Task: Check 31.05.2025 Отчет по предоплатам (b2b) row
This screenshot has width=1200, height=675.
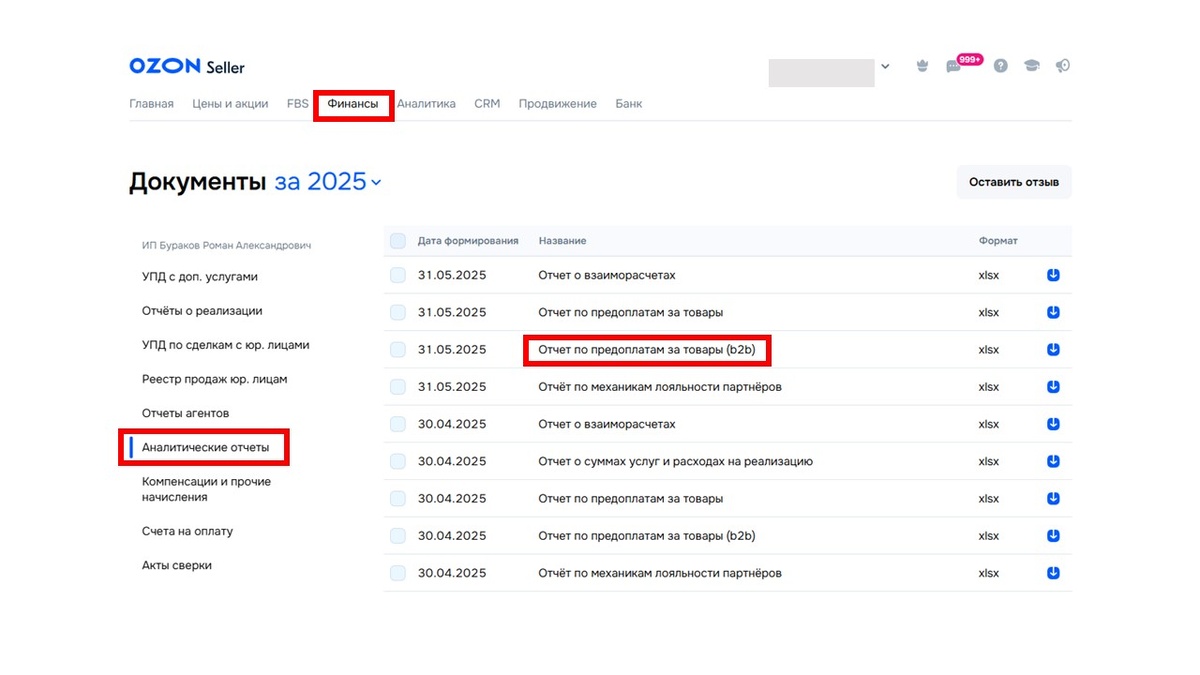Action: click(x=398, y=350)
